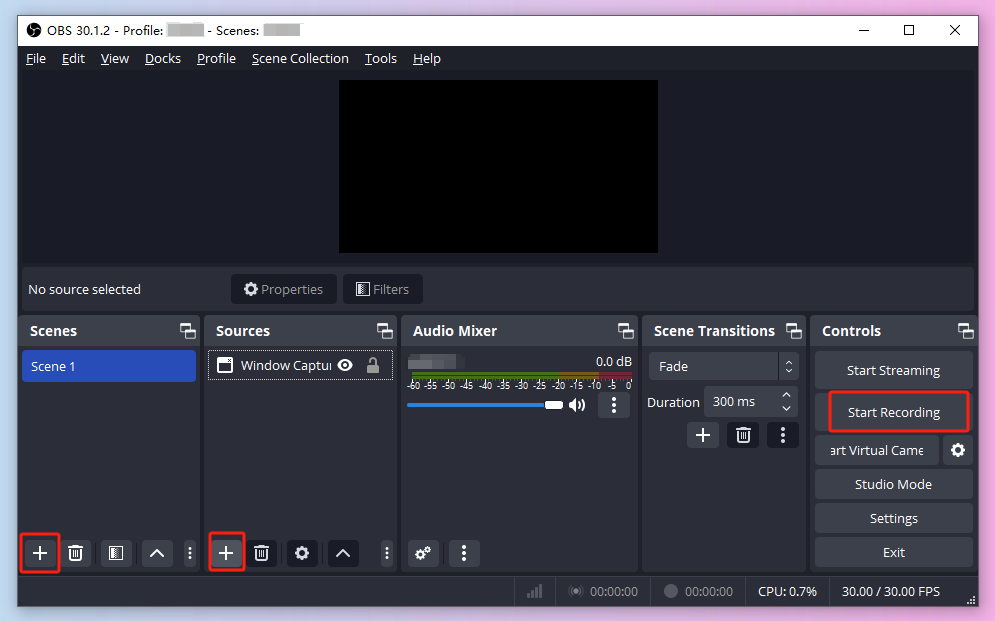Open the Help menu
The image size is (995, 621).
click(426, 58)
